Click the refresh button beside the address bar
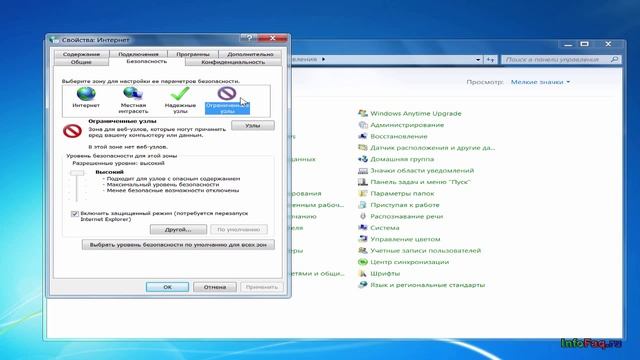640x360 pixels. coord(491,60)
